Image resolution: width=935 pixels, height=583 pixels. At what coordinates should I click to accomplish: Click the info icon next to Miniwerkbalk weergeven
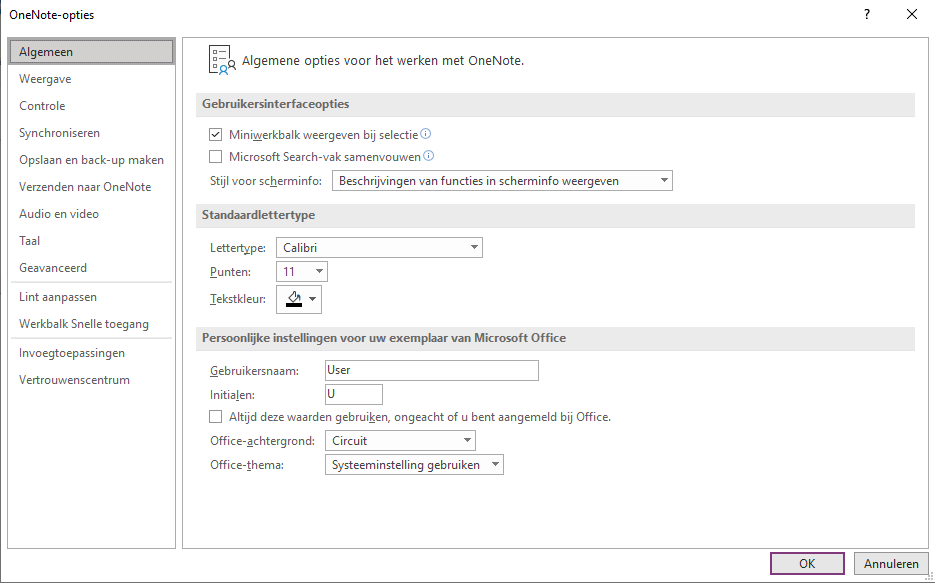(x=425, y=134)
